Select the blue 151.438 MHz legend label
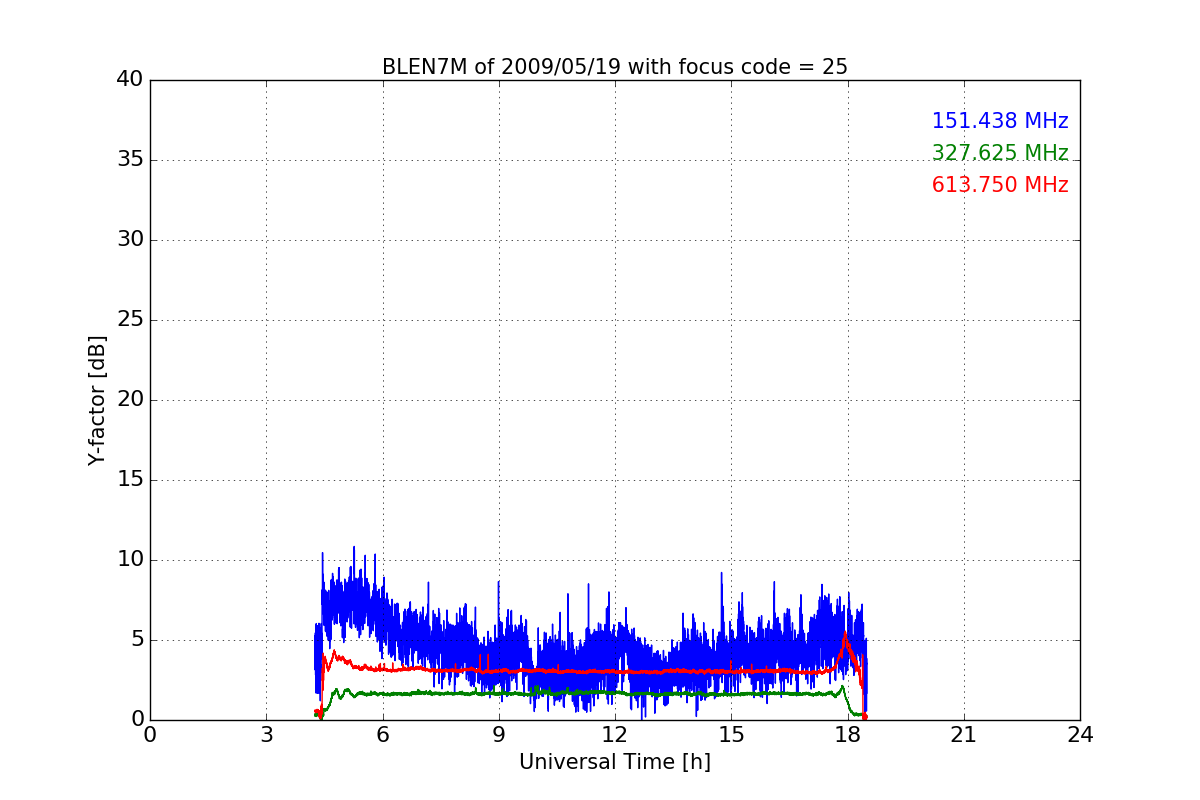The height and width of the screenshot is (800, 1200). (1000, 121)
